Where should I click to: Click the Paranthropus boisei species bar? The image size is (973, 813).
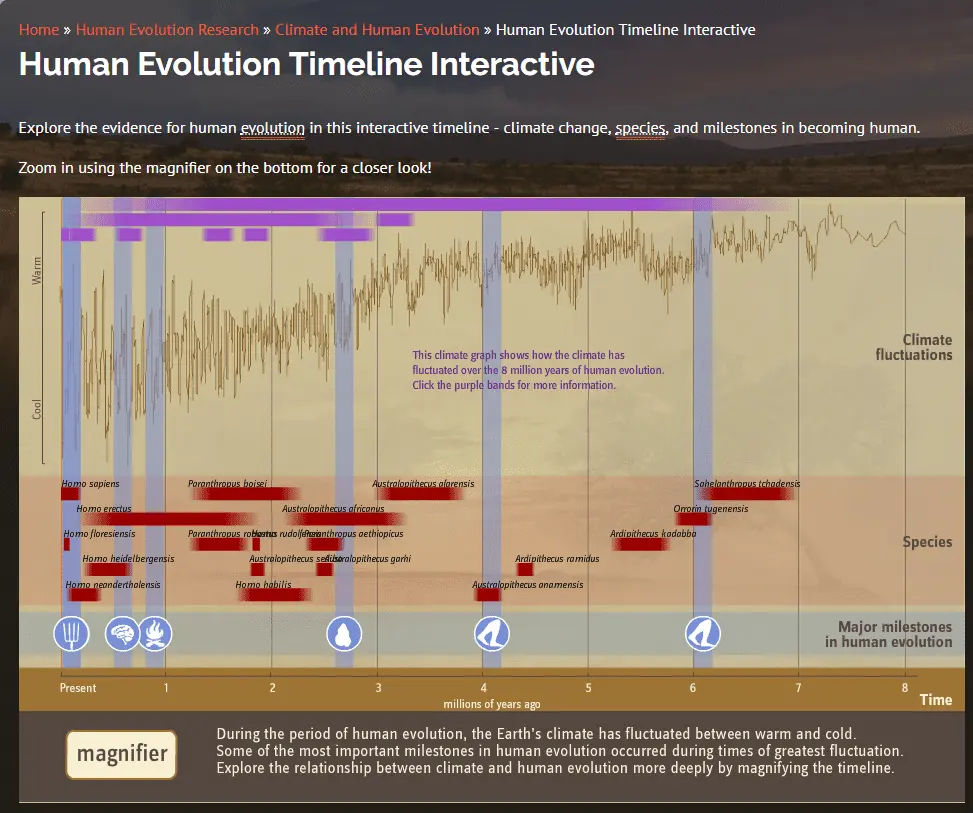tap(246, 494)
